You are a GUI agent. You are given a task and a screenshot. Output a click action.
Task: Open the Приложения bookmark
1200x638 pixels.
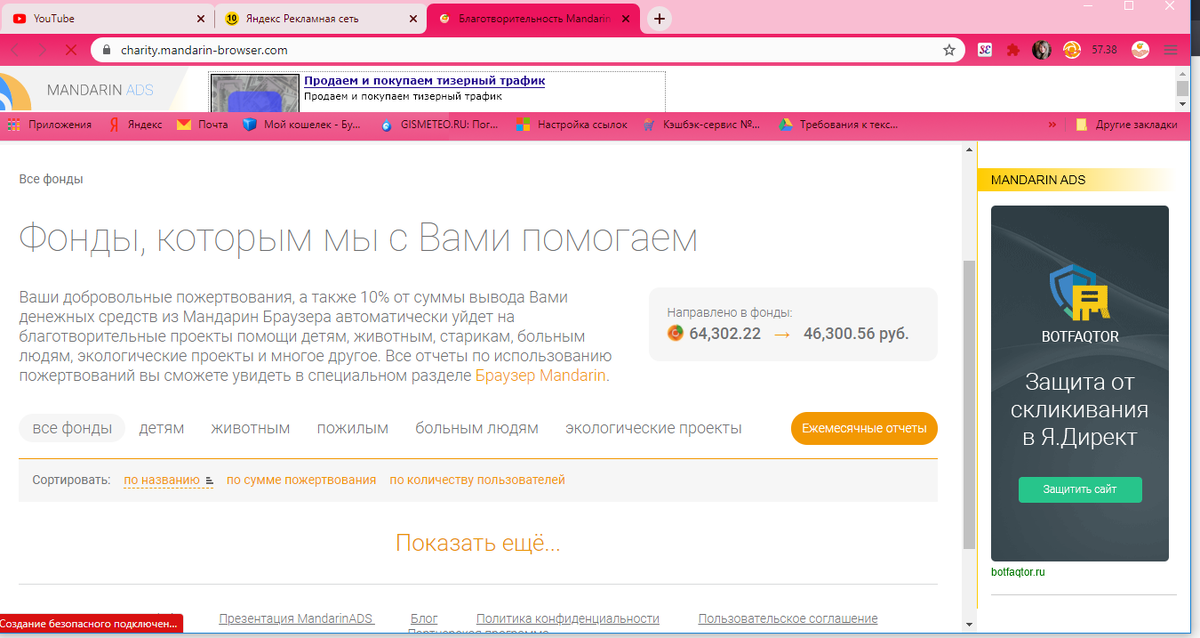[x=50, y=125]
